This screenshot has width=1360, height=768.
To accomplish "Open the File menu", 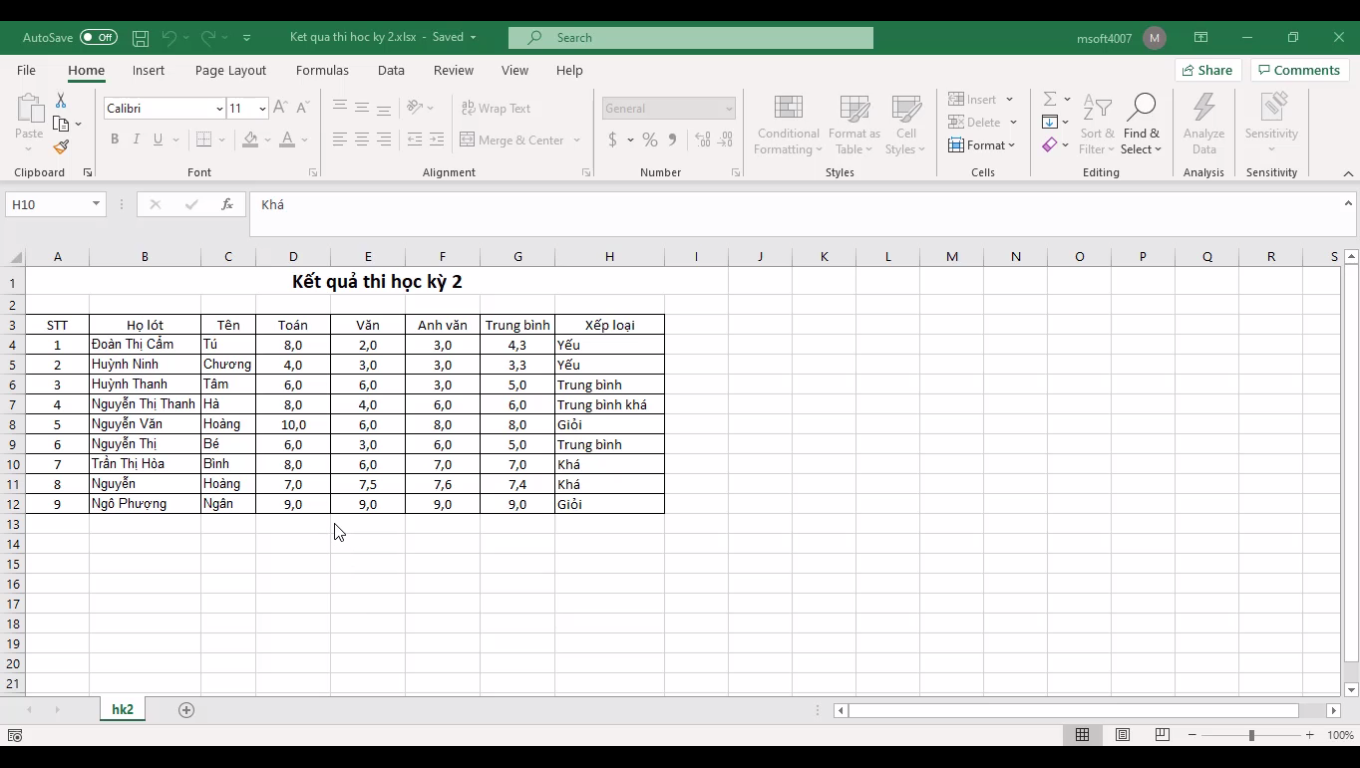I will [26, 70].
